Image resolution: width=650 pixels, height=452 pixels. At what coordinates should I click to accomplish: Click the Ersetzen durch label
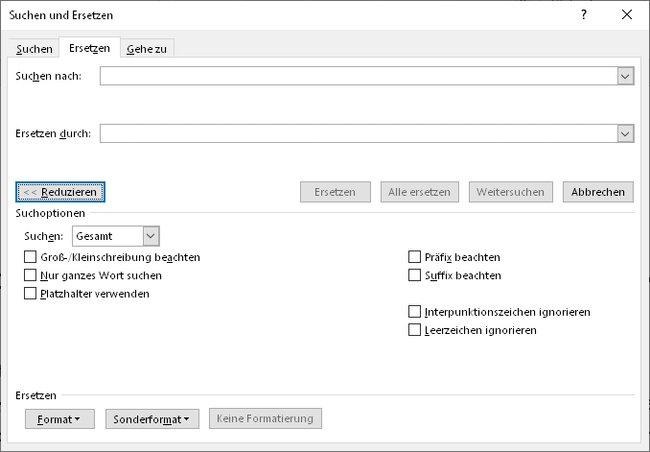pyautogui.click(x=53, y=134)
